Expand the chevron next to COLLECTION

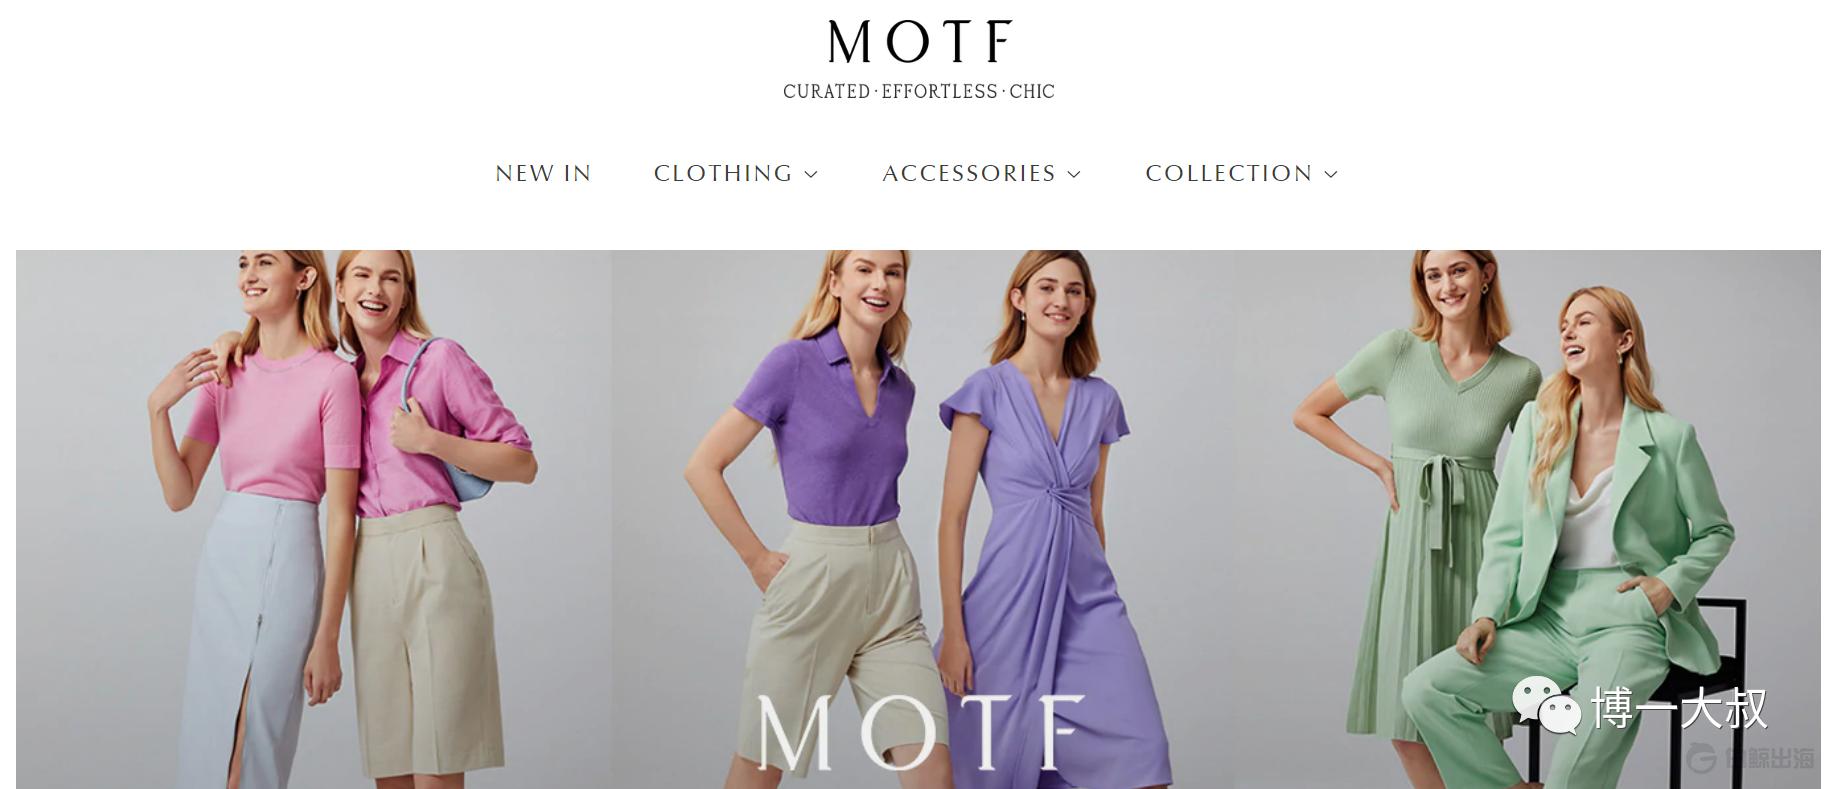[x=1331, y=174]
